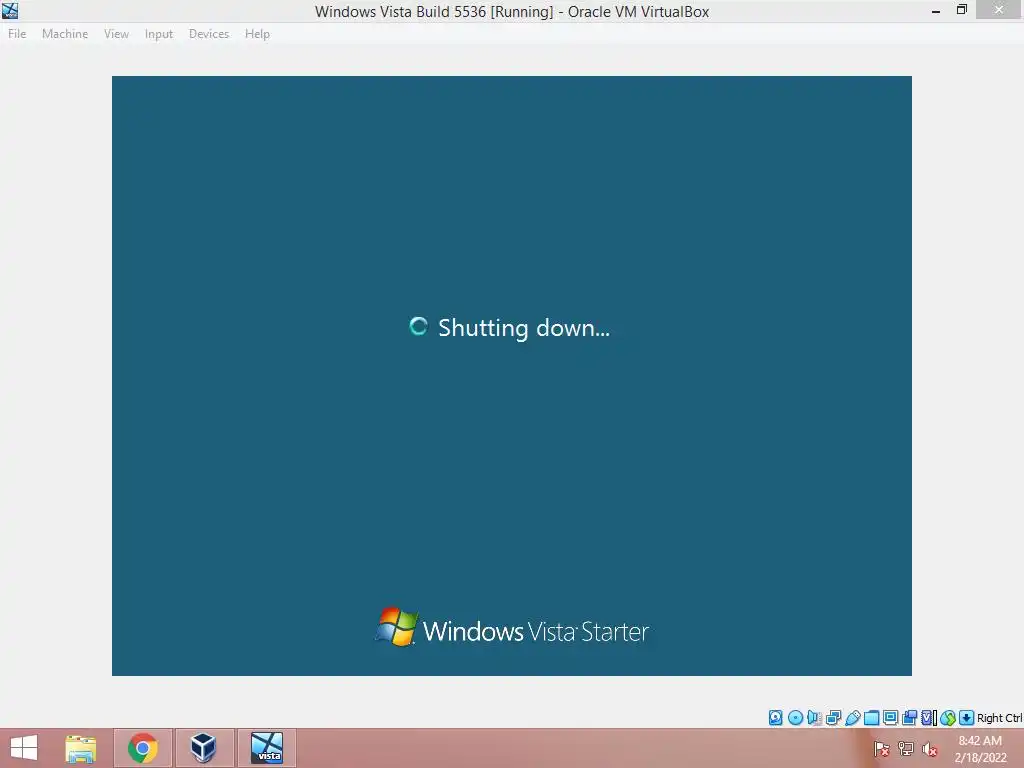This screenshot has height=768, width=1024.
Task: Restore down the VirtualBox VM window
Action: coord(961,10)
